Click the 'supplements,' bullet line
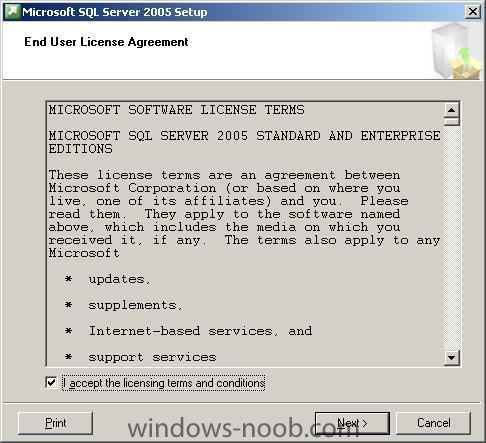Image resolution: width=486 pixels, height=443 pixels. (x=124, y=305)
